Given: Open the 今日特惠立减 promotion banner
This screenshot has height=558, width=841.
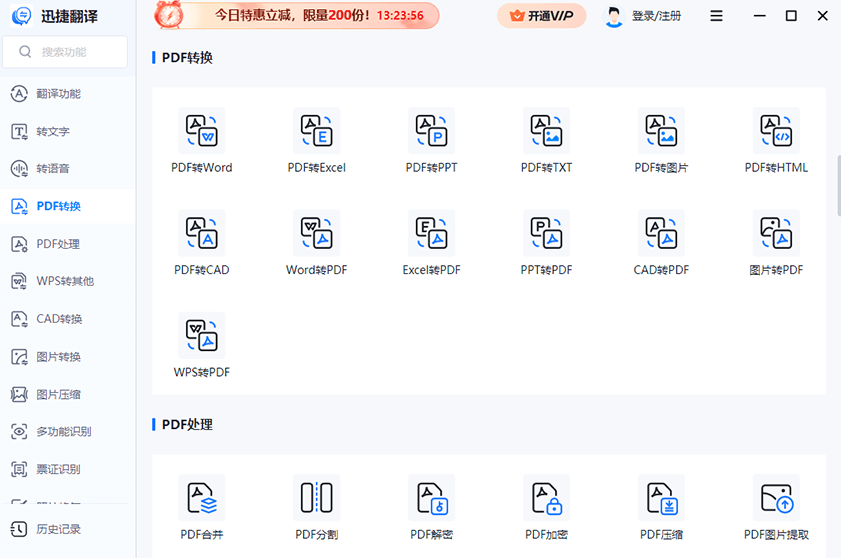Looking at the screenshot, I should pos(297,16).
